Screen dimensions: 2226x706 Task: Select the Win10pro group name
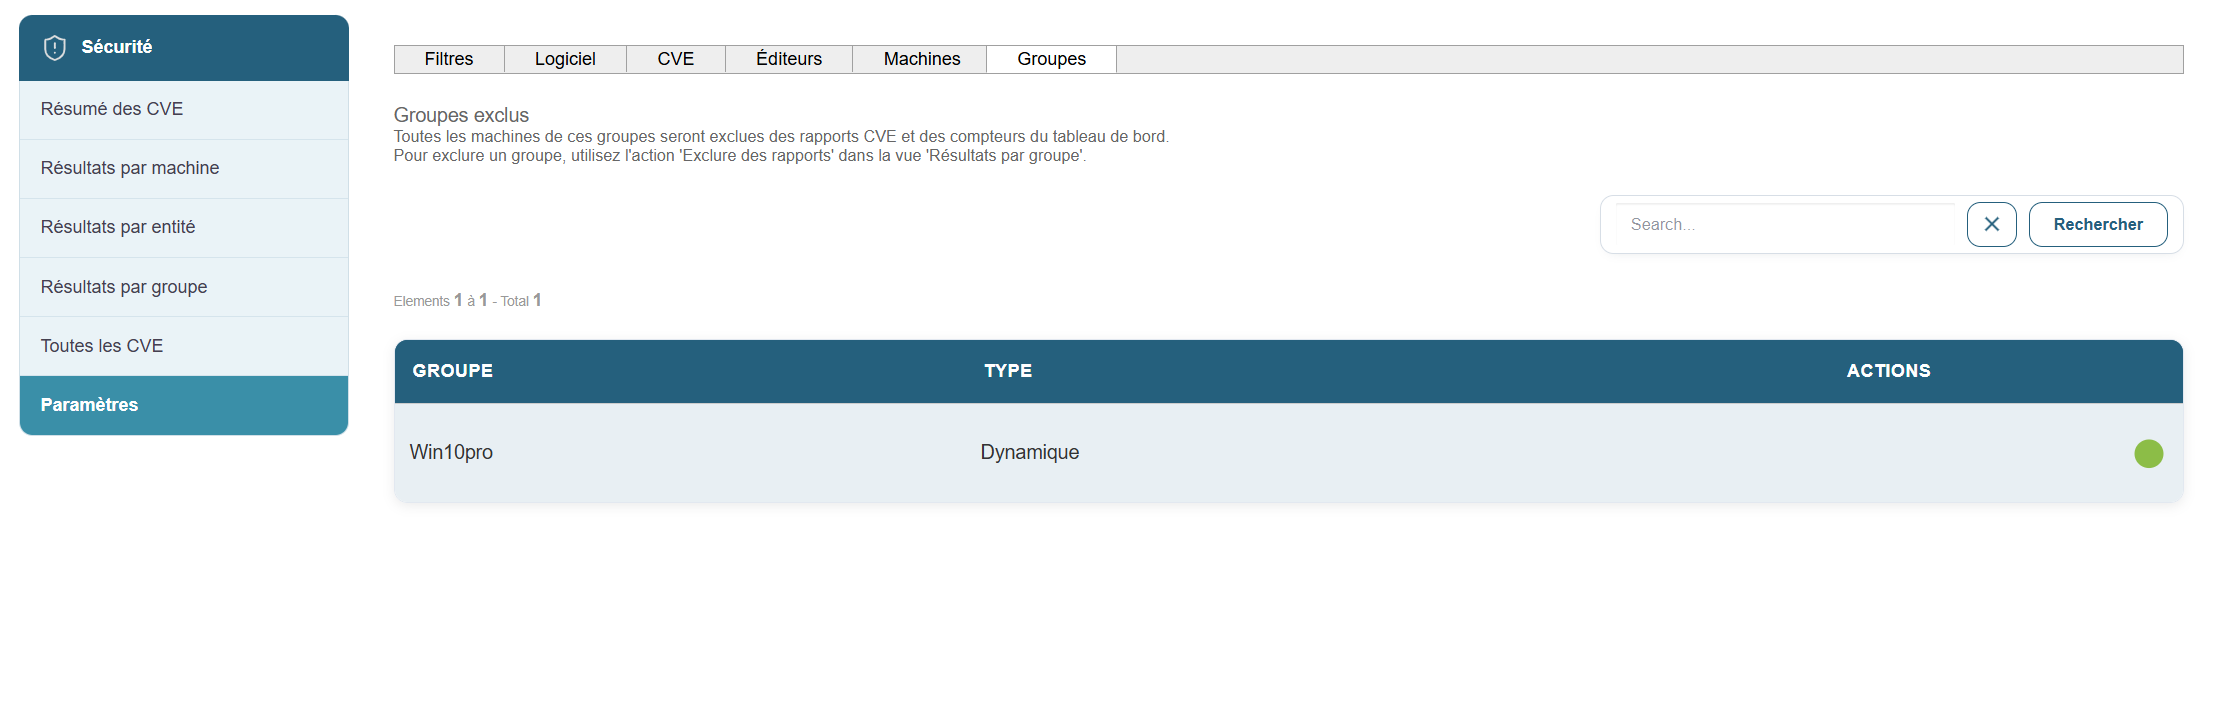point(451,452)
